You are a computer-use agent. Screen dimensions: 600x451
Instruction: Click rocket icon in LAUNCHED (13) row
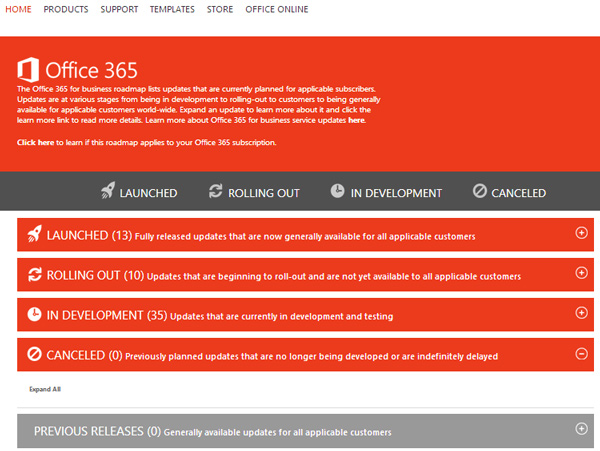click(34, 234)
